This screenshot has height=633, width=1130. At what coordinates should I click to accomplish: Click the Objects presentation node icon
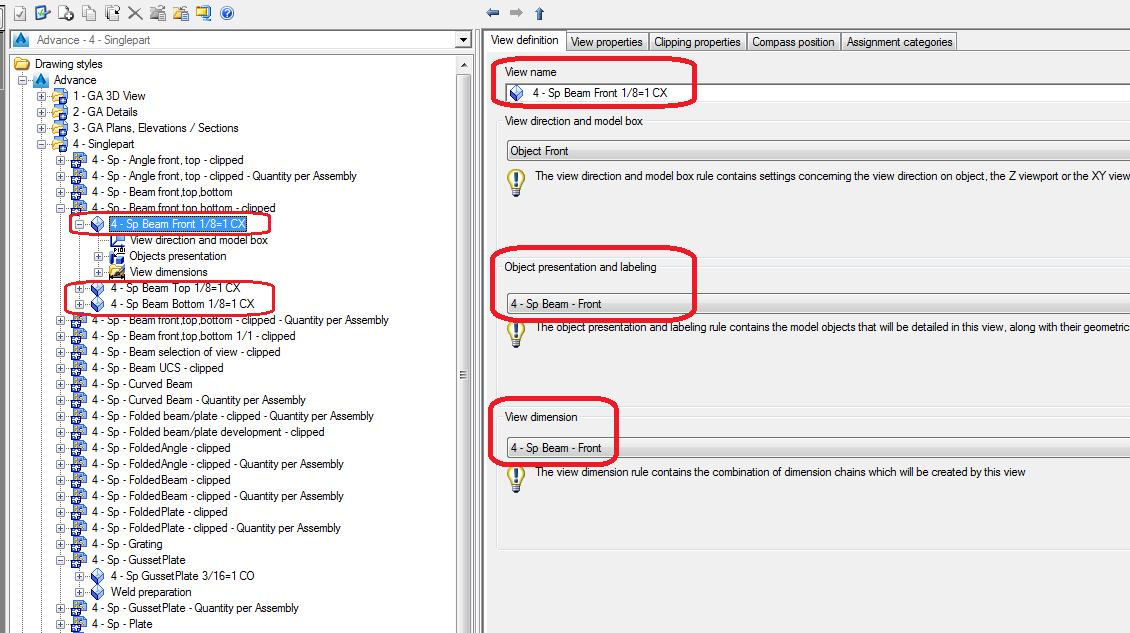coord(117,256)
